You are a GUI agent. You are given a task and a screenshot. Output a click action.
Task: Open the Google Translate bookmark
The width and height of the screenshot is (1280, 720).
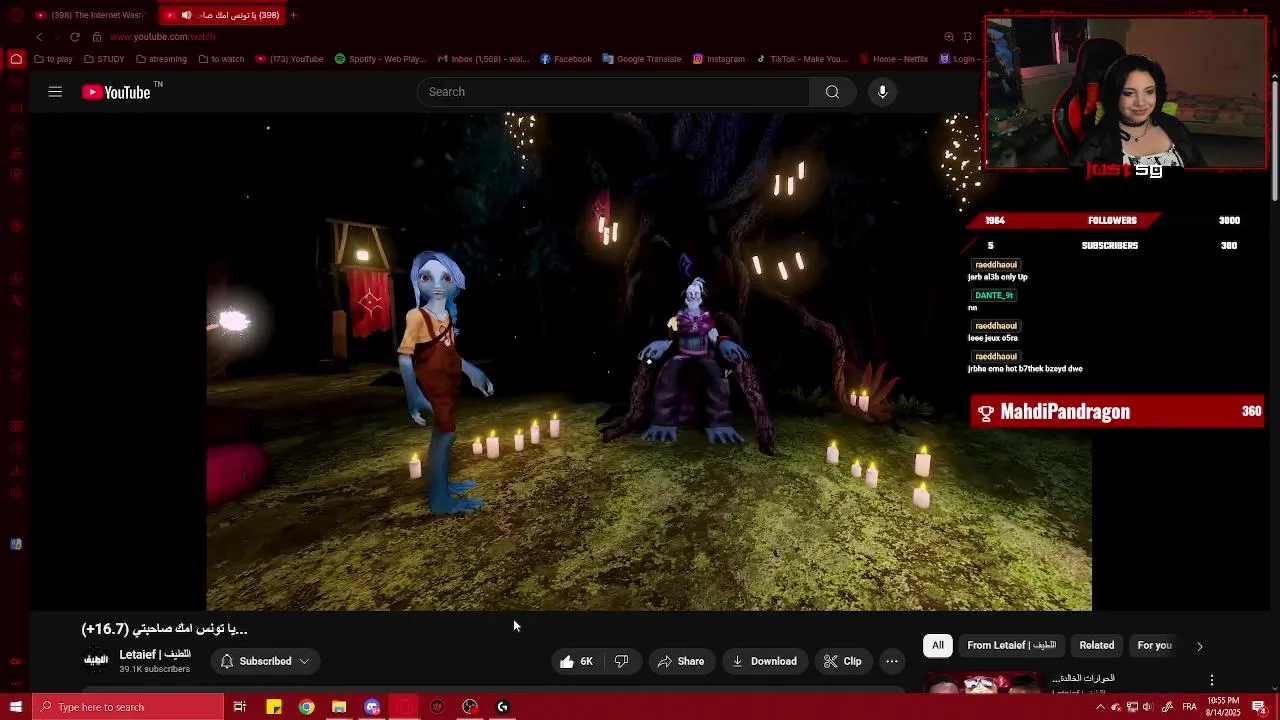(x=642, y=59)
